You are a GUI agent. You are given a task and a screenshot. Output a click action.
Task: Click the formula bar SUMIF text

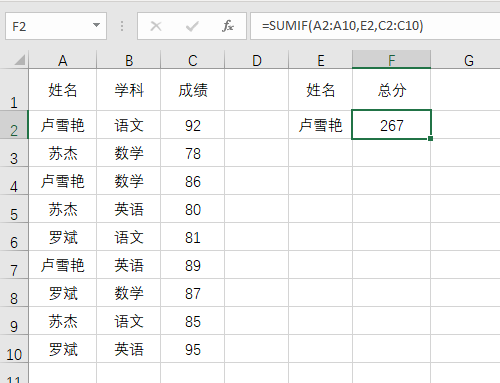343,26
